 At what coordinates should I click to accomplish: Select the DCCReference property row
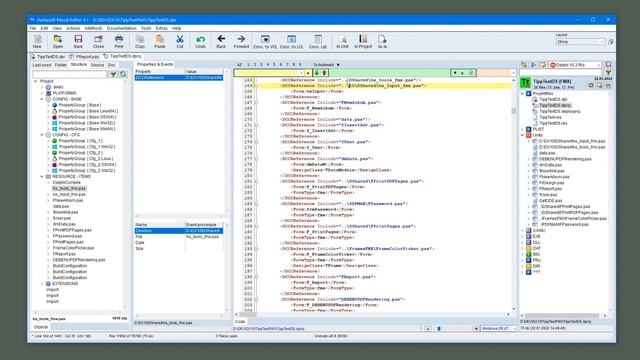coord(179,78)
